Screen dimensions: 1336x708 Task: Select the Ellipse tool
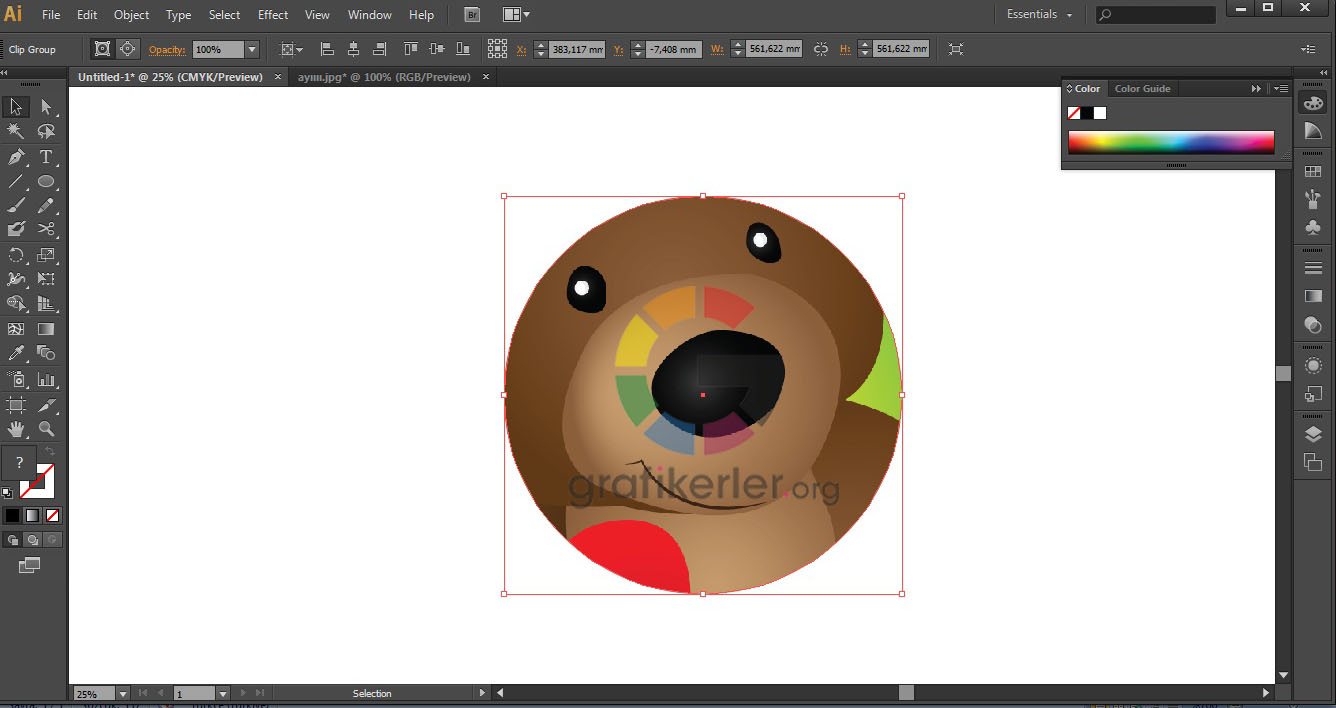coord(46,181)
